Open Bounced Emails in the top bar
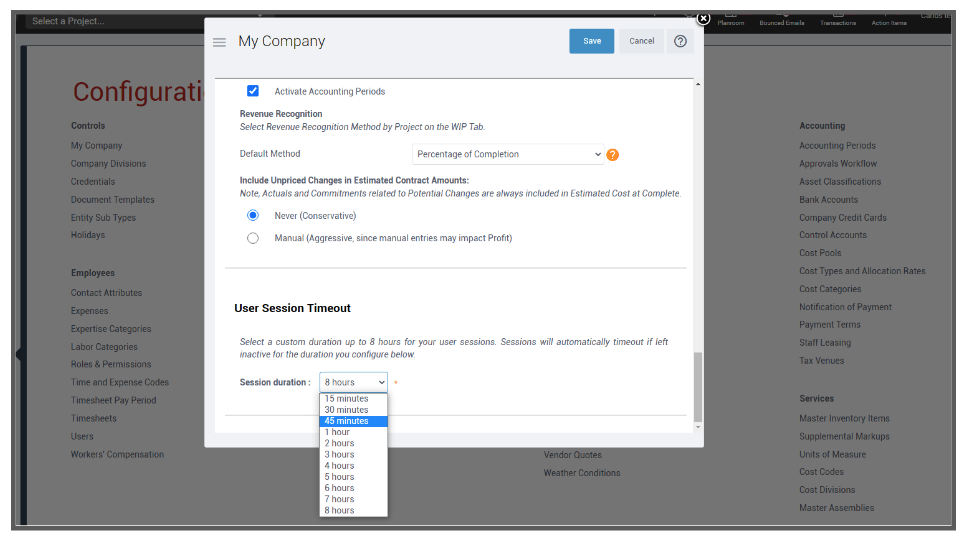This screenshot has width=963, height=541. point(781,18)
